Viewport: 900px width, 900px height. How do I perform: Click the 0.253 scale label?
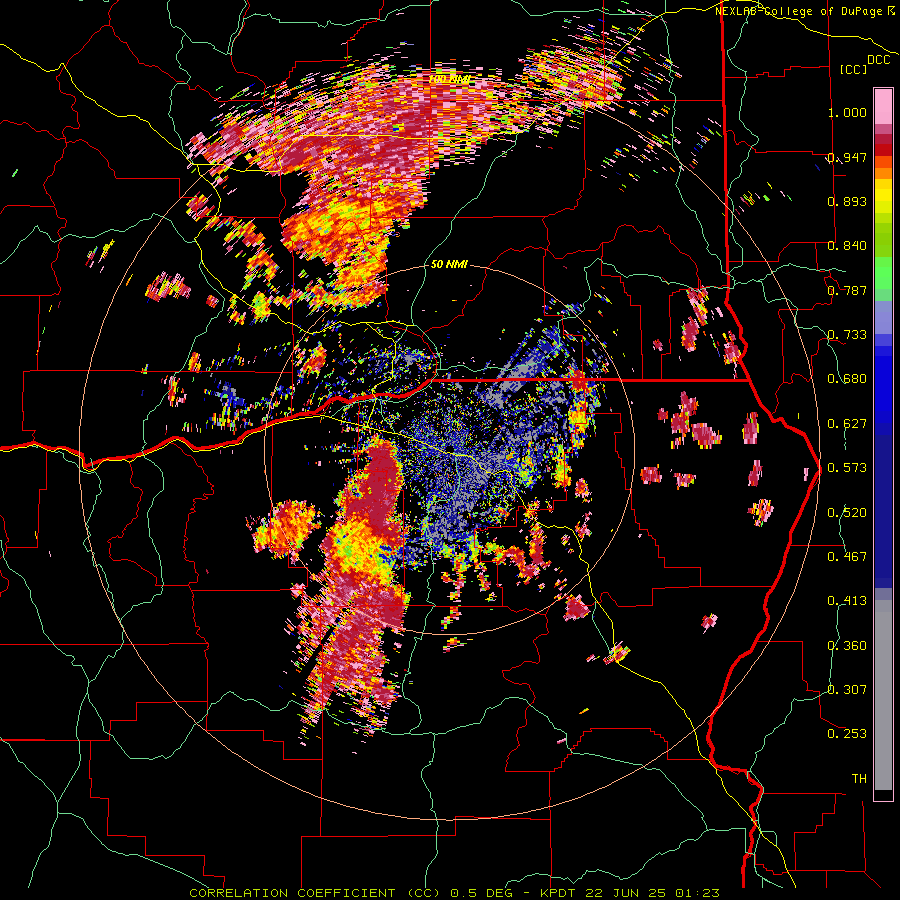click(x=847, y=734)
